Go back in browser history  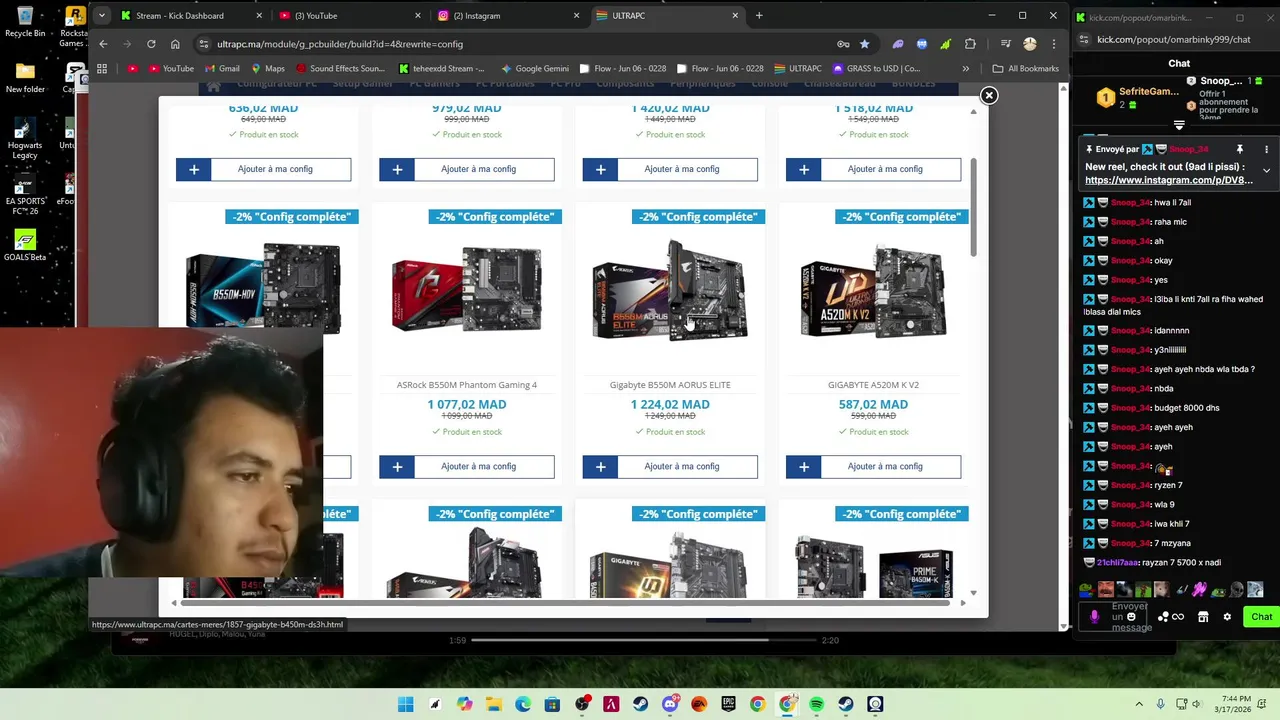103,44
